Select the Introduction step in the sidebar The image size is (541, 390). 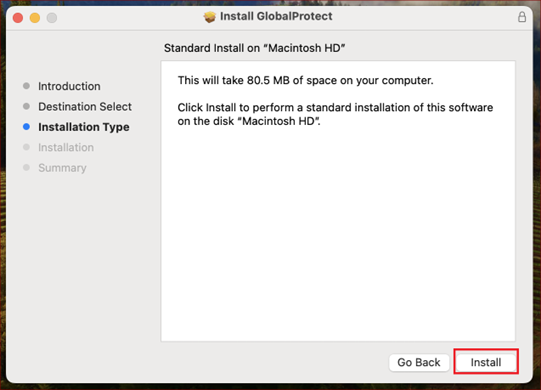pyautogui.click(x=69, y=86)
